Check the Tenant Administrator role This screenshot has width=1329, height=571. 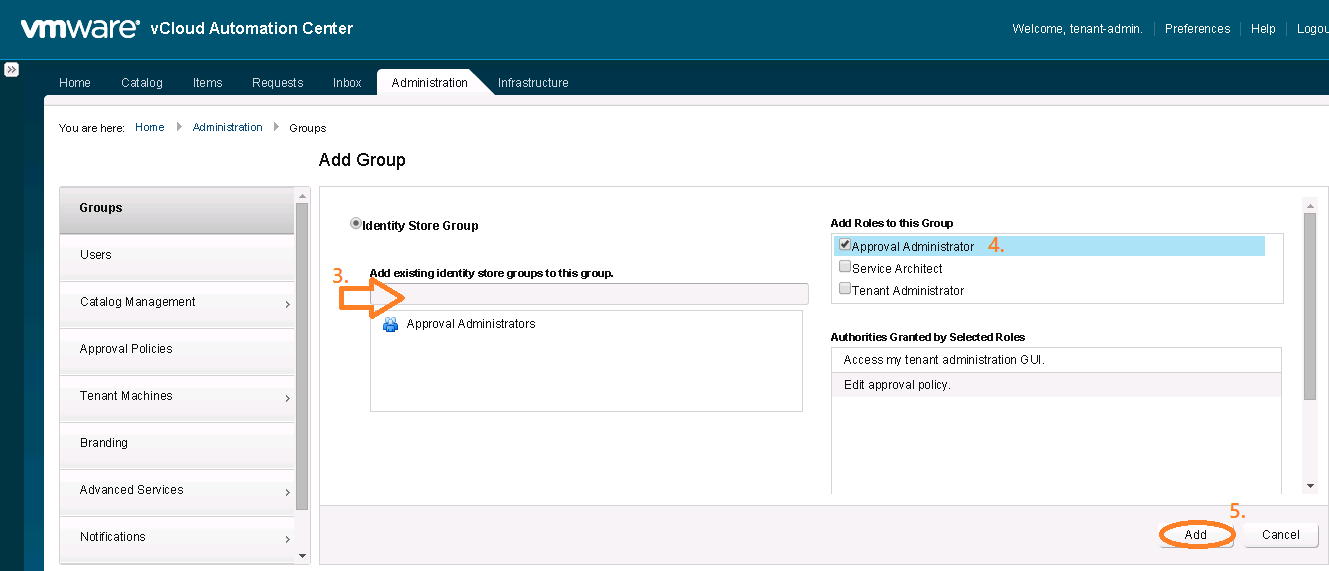845,289
